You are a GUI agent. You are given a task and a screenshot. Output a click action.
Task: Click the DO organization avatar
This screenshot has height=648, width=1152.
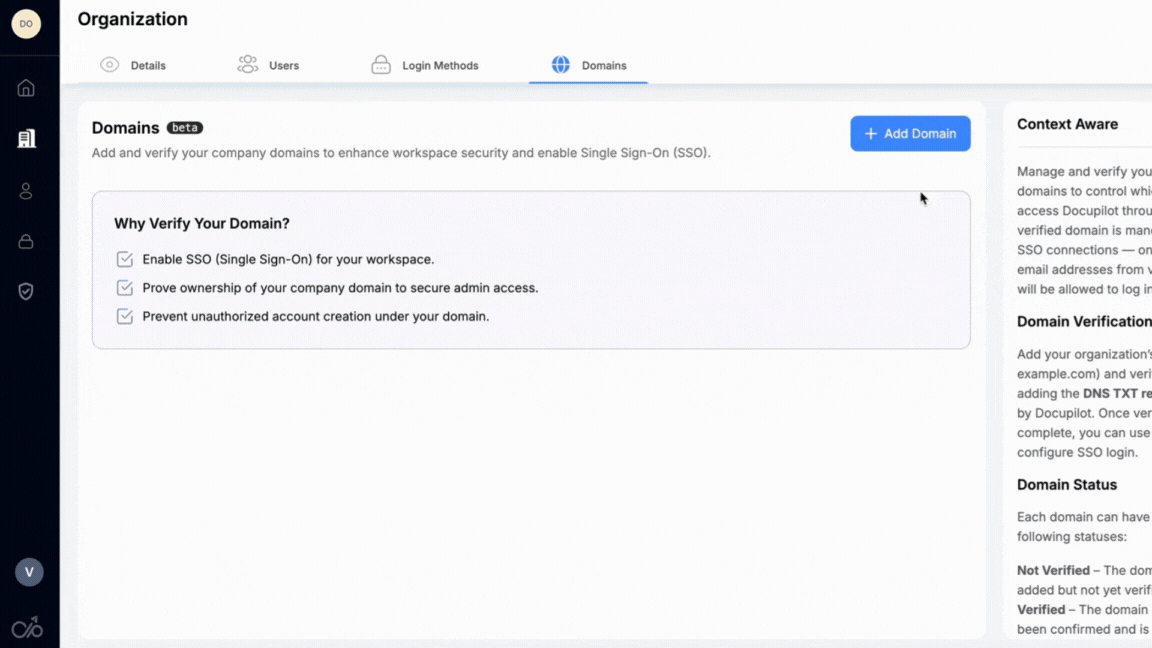coord(26,24)
